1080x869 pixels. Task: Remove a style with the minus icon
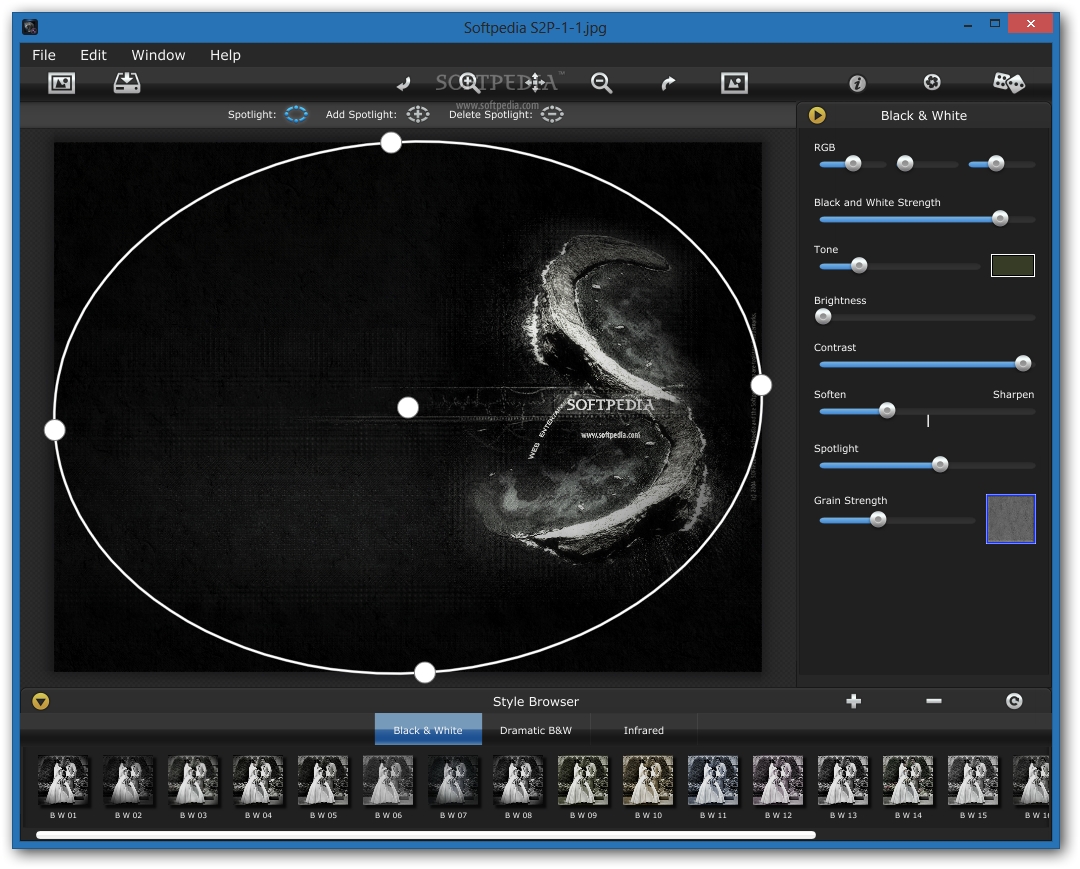pyautogui.click(x=933, y=701)
